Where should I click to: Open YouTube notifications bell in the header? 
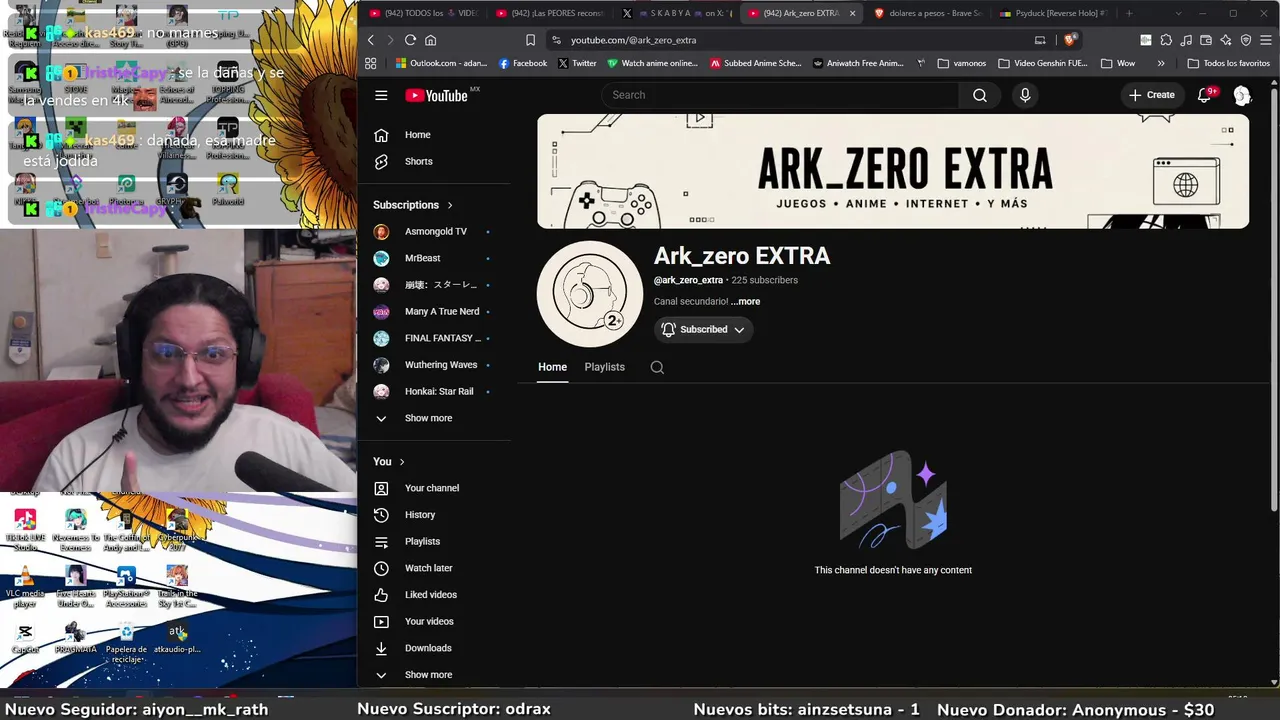click(x=1205, y=95)
